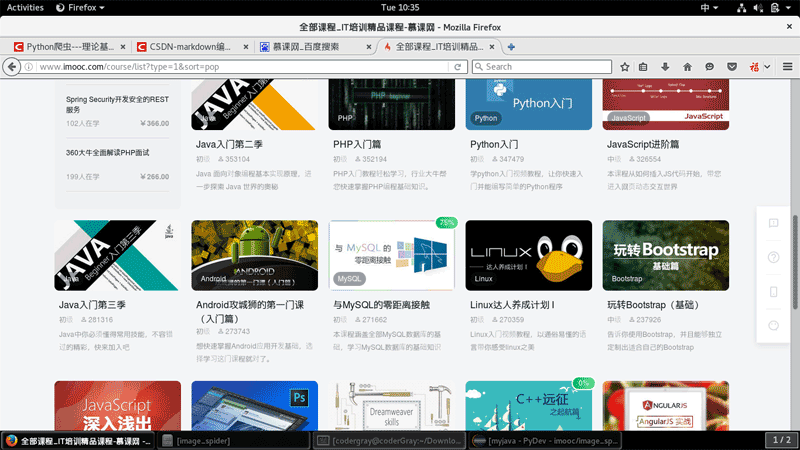Open the downloads arrow icon
Image resolution: width=800 pixels, height=450 pixels.
665,67
